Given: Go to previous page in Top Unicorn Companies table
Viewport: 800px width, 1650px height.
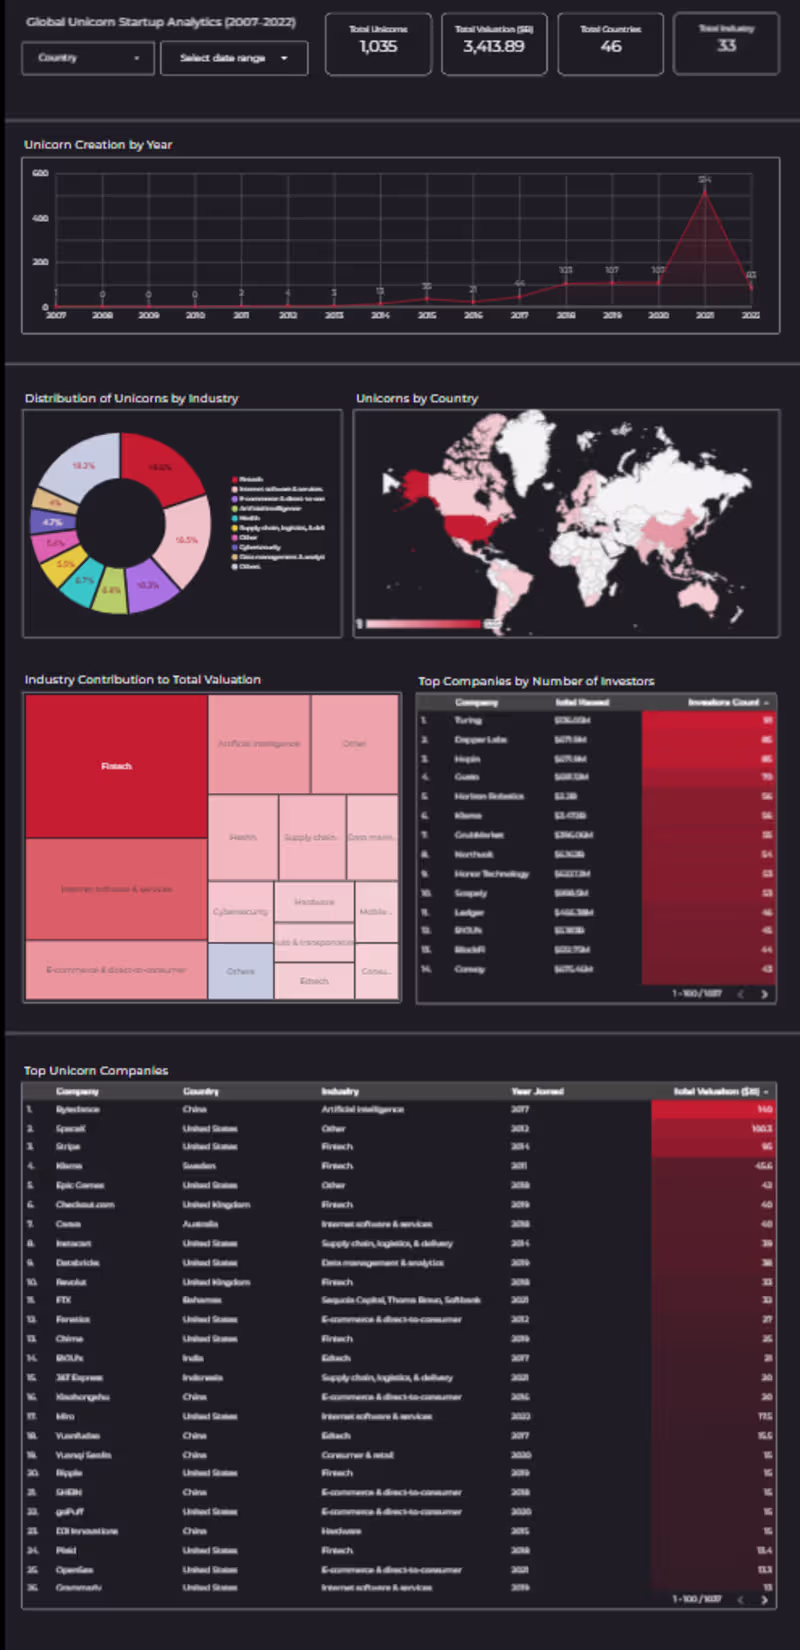Looking at the screenshot, I should (741, 1600).
